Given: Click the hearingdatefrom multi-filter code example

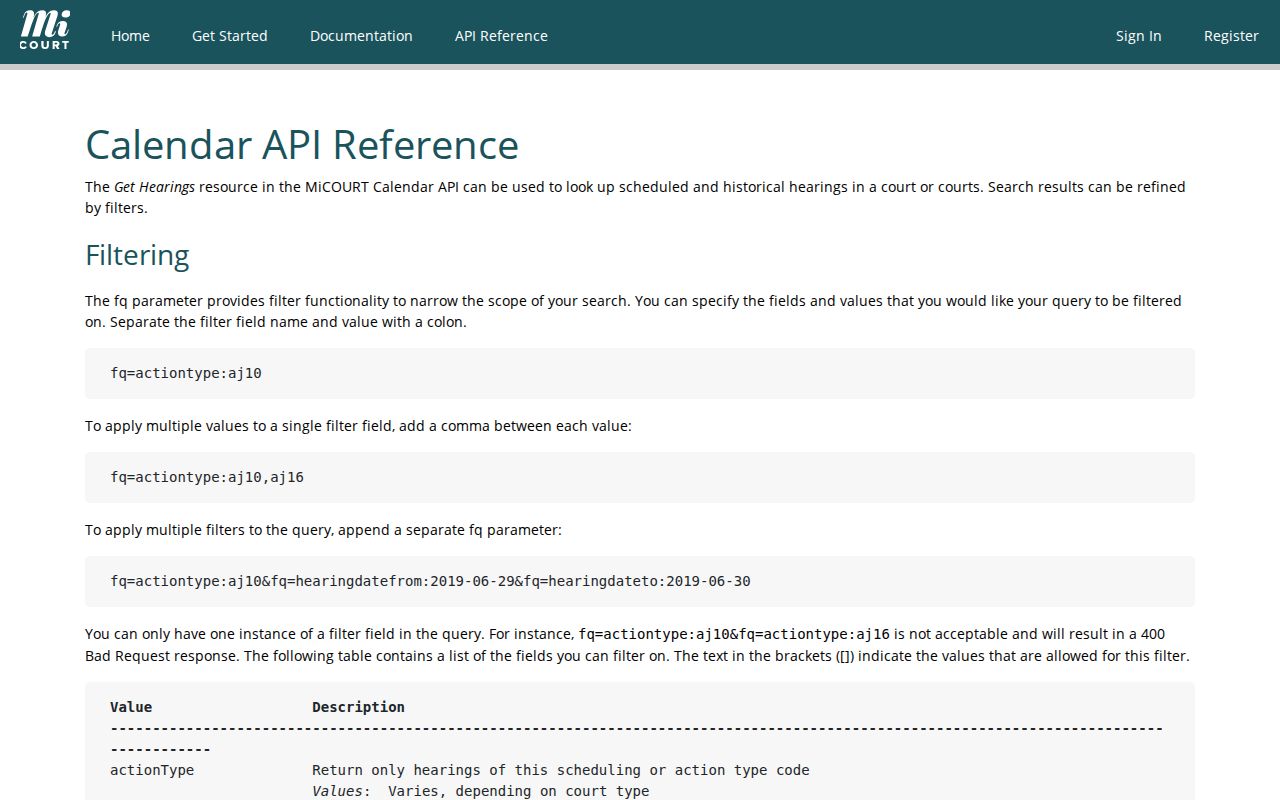Looking at the screenshot, I should tap(640, 581).
